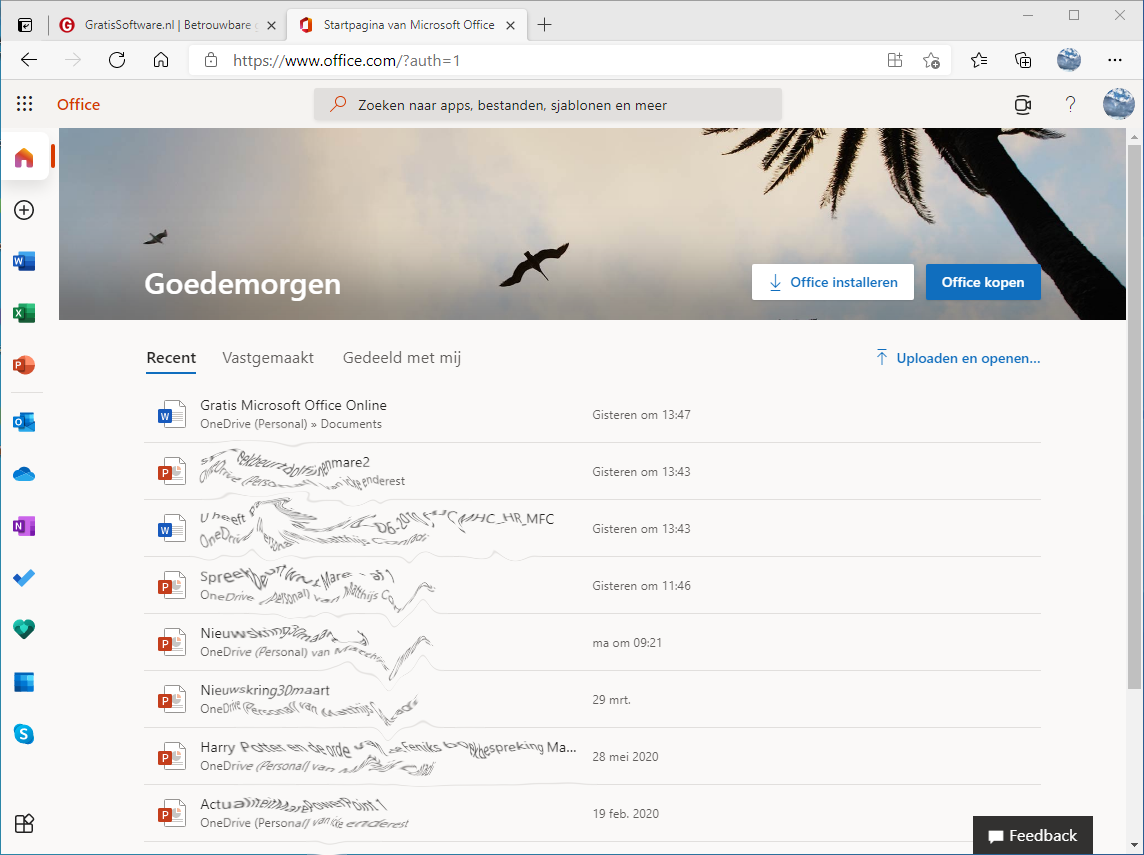View all apps at sidebar bottom
Screen dimensions: 1144x855
point(24,823)
